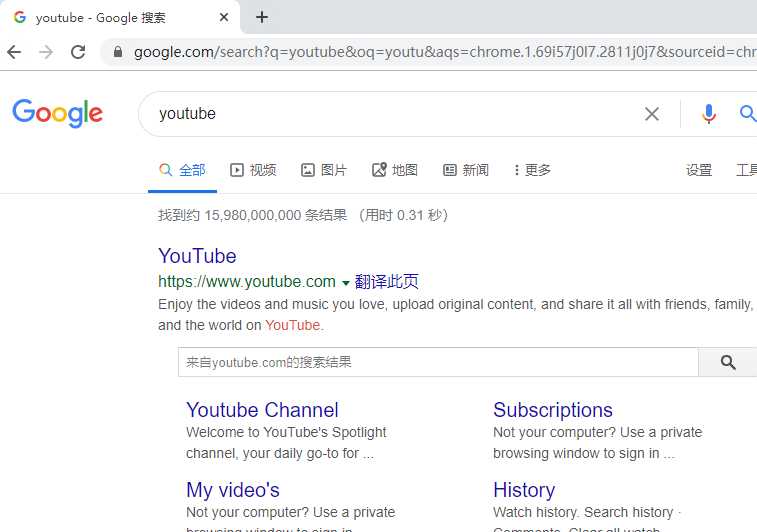Click the blue magnifier search icon
Image resolution: width=757 pixels, height=532 pixels.
tap(747, 114)
